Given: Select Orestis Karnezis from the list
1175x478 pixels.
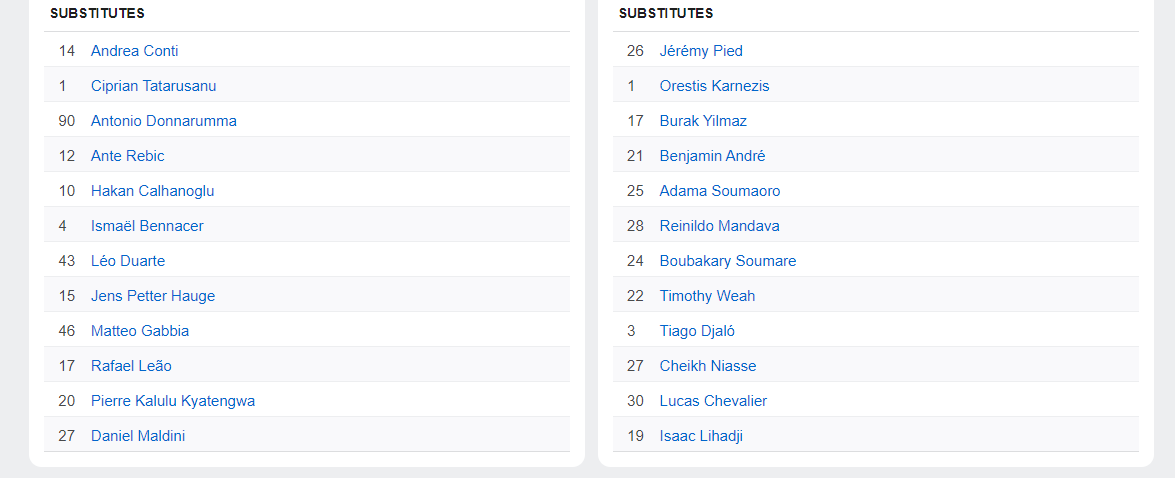Looking at the screenshot, I should point(714,86).
